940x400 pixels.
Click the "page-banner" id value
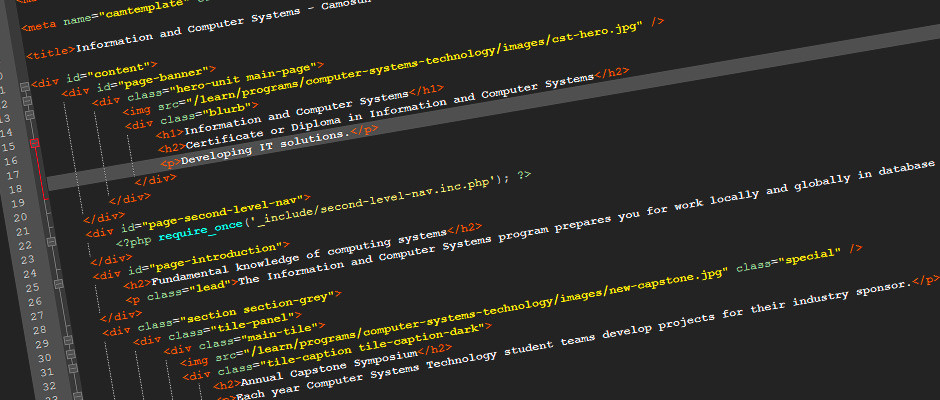165,77
